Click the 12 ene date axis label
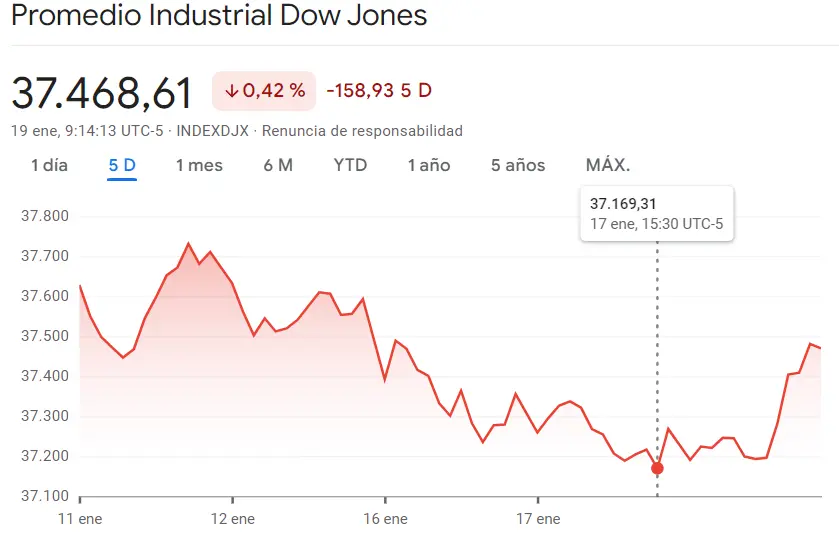The height and width of the screenshot is (539, 839). coord(235,519)
